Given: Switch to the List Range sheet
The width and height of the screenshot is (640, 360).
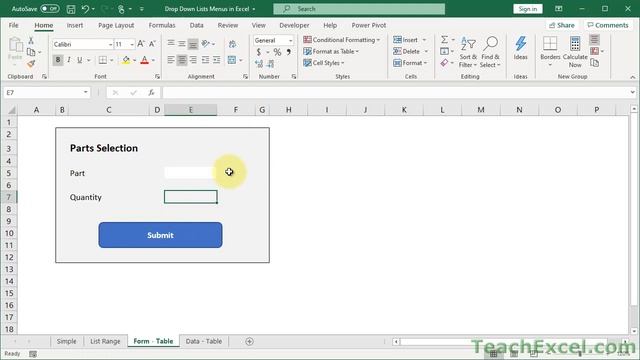Looking at the screenshot, I should pos(105,341).
